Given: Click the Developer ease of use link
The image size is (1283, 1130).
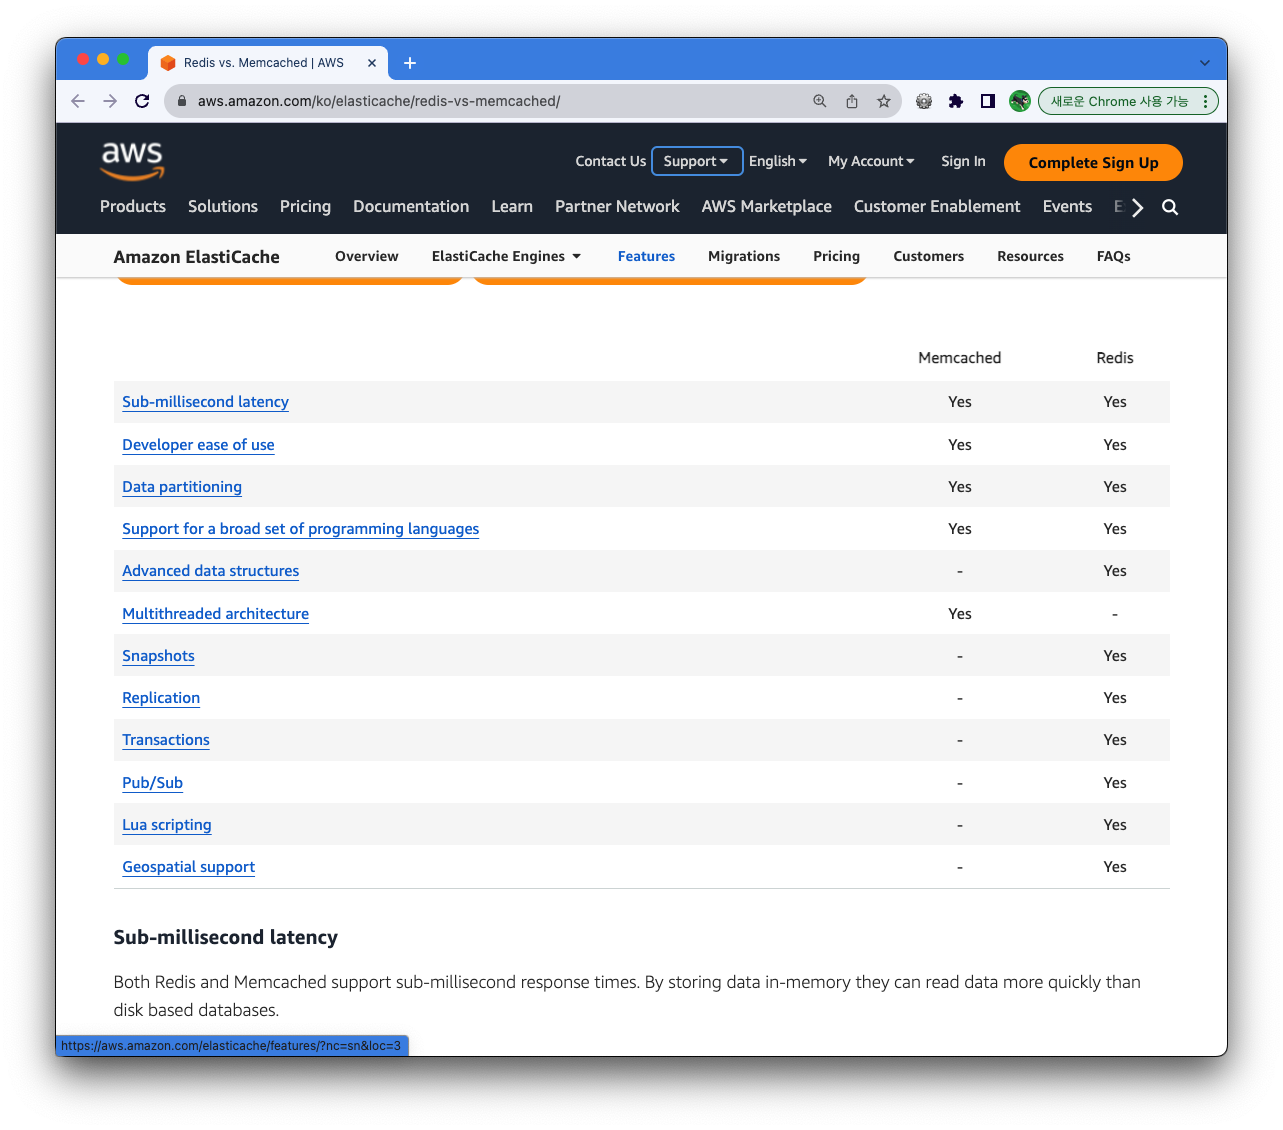Looking at the screenshot, I should 198,445.
